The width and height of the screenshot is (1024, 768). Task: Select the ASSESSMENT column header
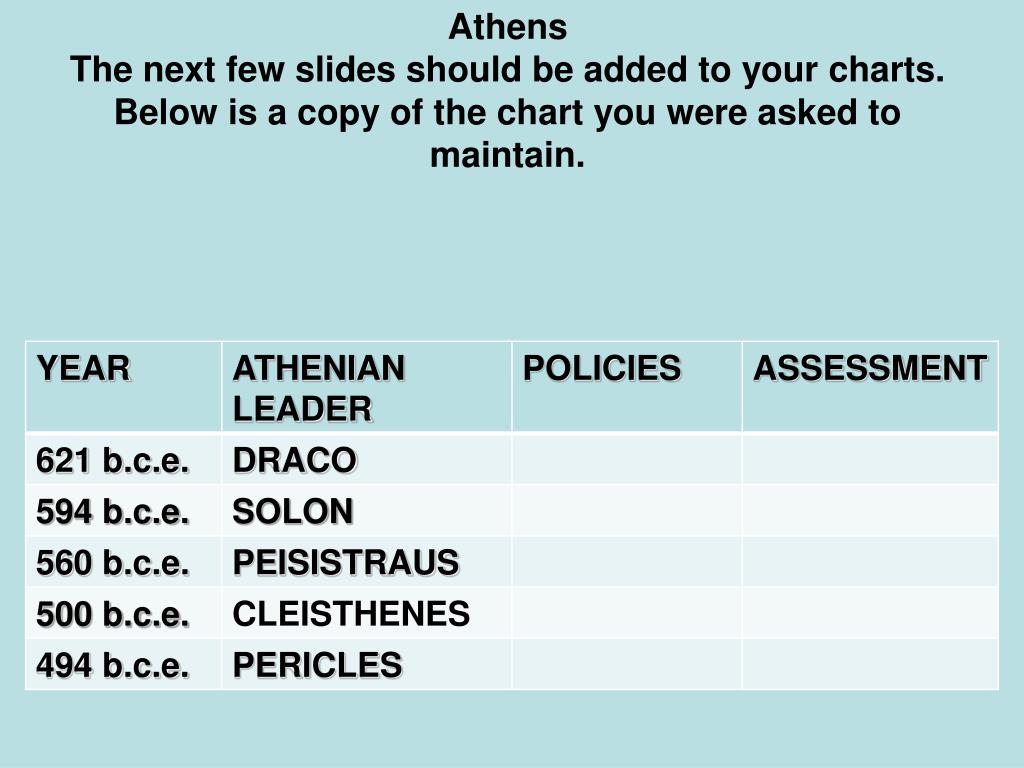871,387
